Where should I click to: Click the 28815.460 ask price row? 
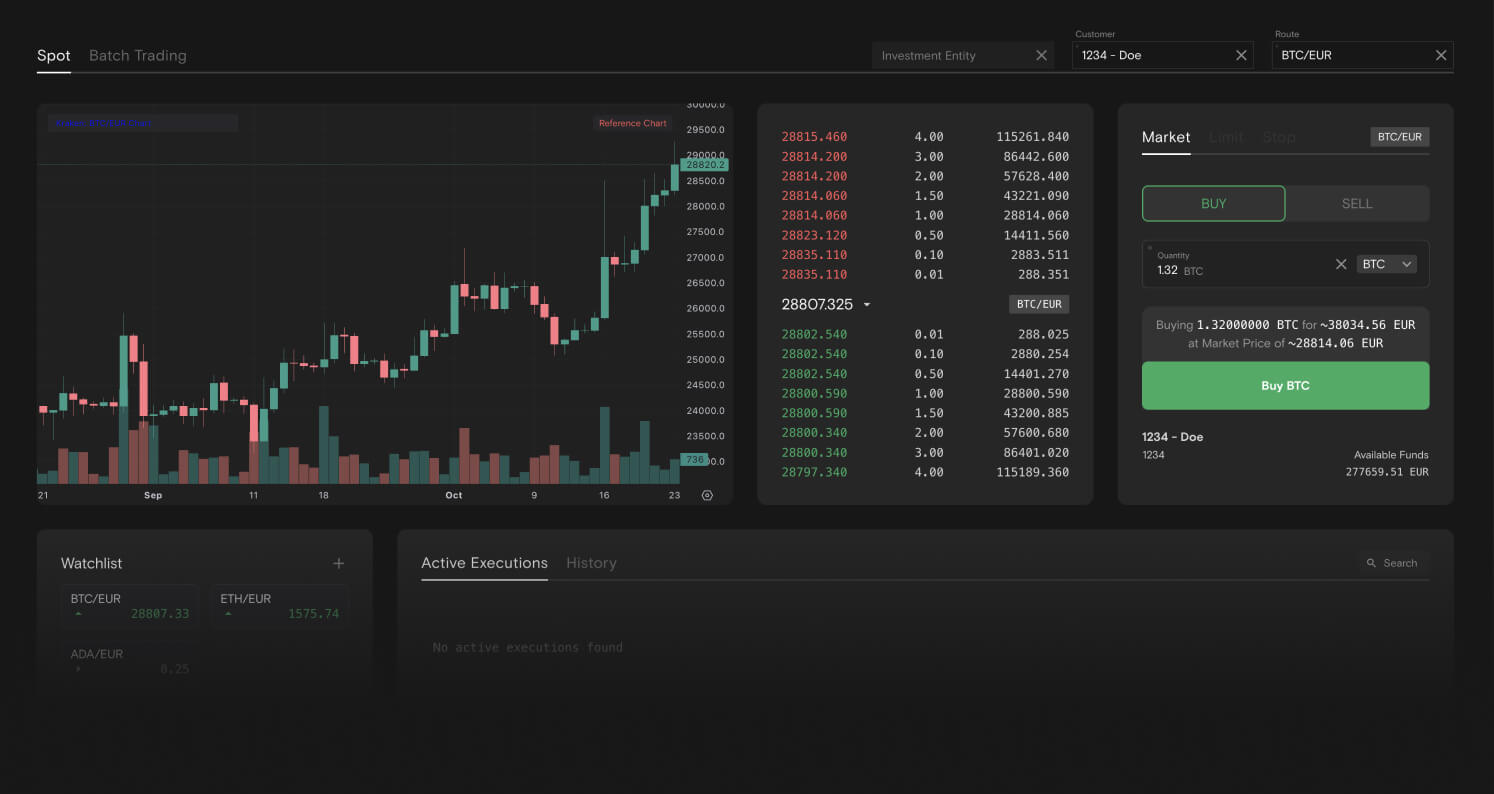coord(814,137)
